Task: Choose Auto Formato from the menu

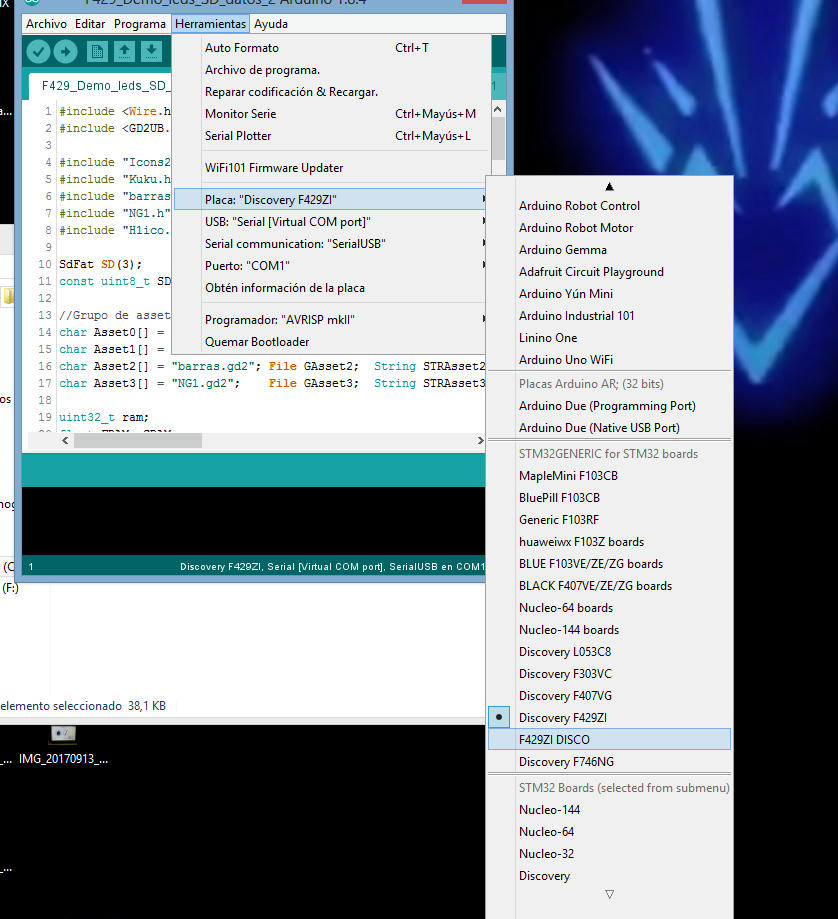Action: click(x=331, y=48)
